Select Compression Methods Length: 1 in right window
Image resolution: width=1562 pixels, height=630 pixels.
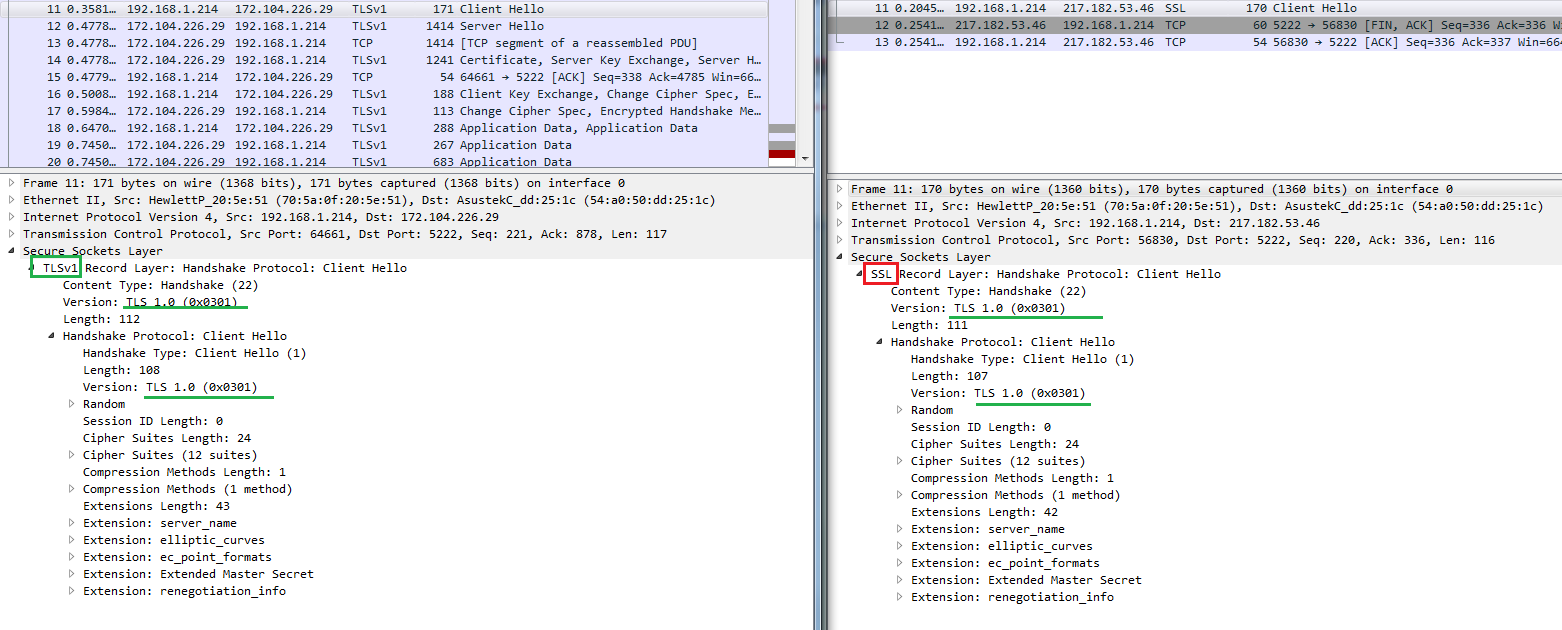click(x=1012, y=478)
